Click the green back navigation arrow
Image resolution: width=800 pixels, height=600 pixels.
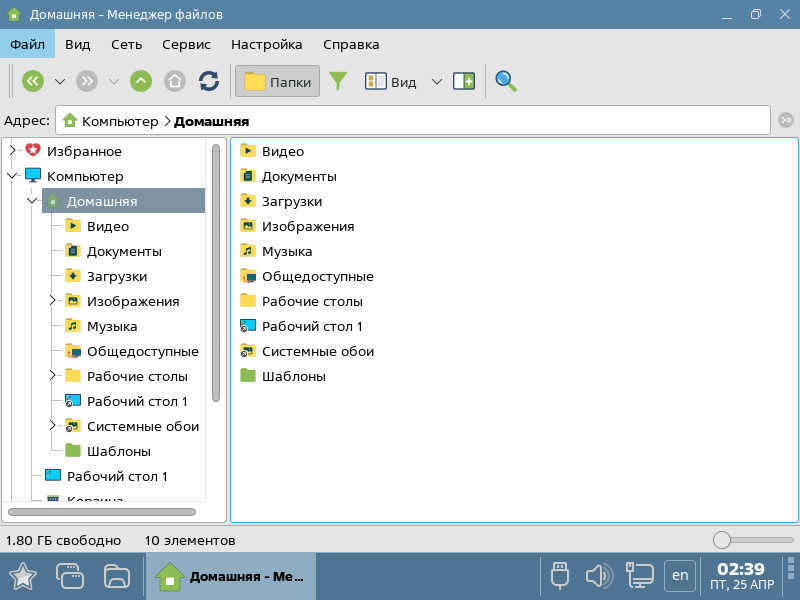click(33, 81)
